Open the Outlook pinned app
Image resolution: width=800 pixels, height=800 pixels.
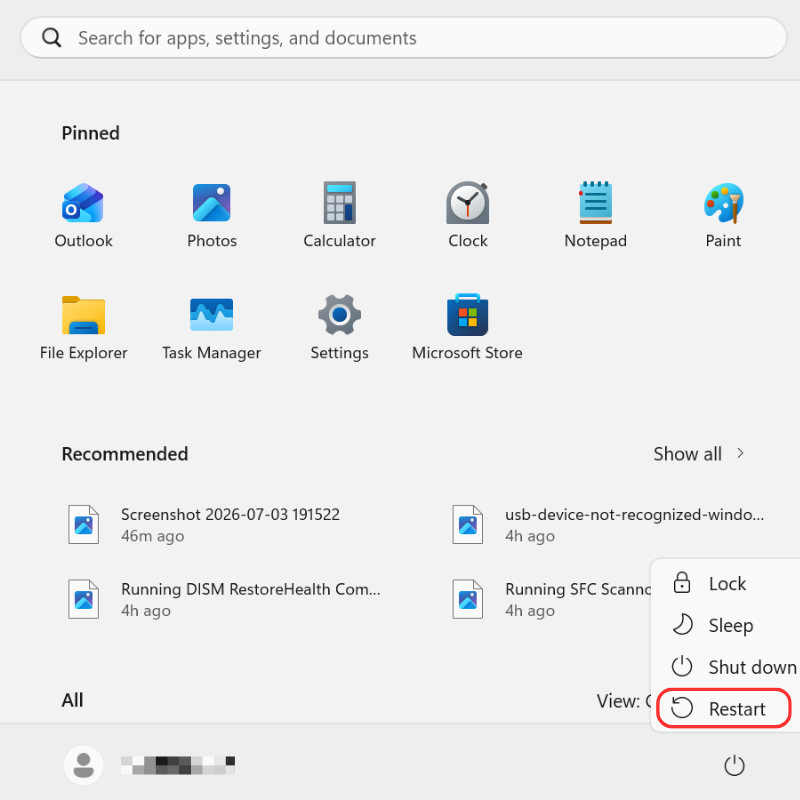tap(83, 215)
